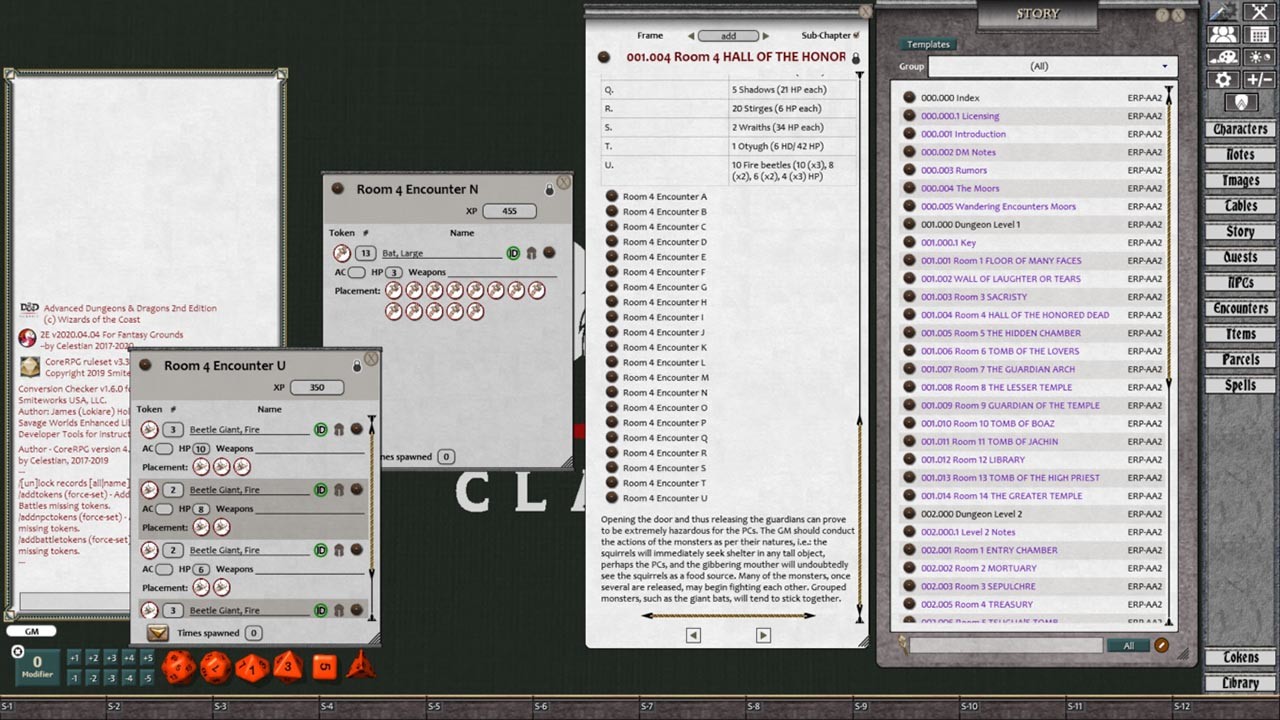
Task: Open the Party Sheet group icon
Action: pos(1222,33)
